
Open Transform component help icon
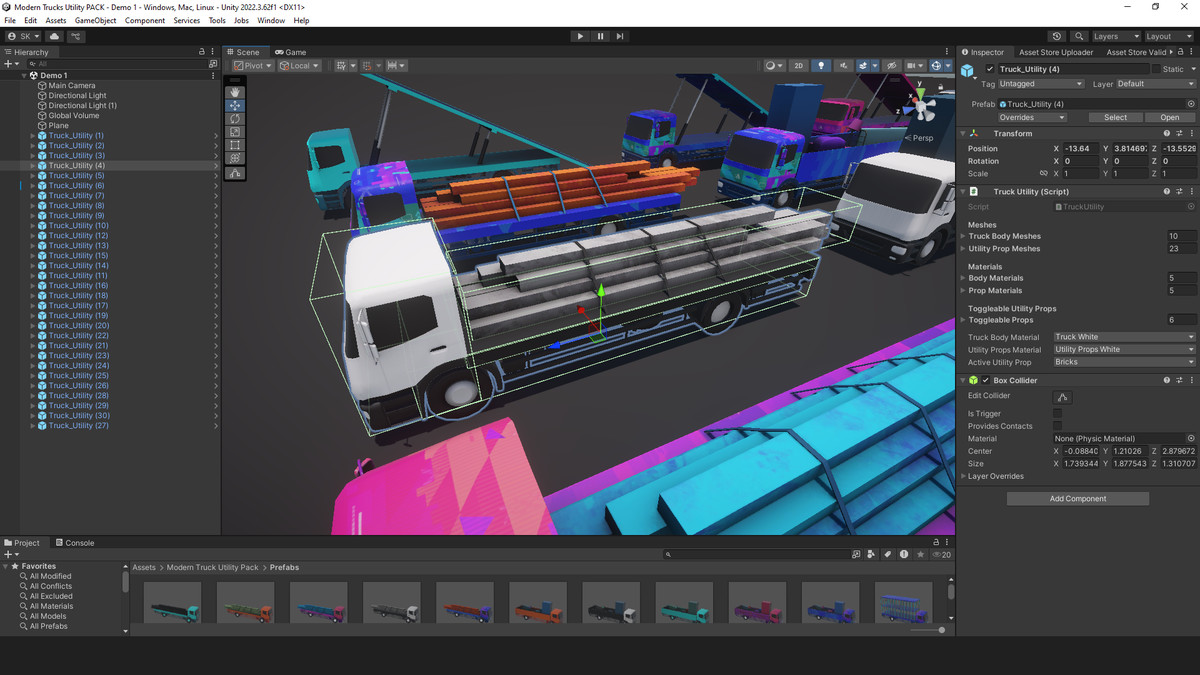tap(1166, 133)
